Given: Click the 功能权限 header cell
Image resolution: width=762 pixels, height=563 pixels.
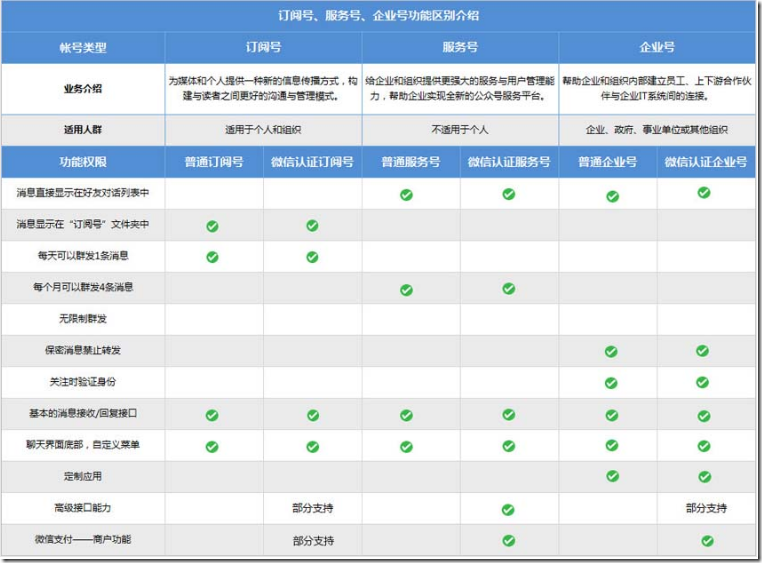Looking at the screenshot, I should pos(83,162).
